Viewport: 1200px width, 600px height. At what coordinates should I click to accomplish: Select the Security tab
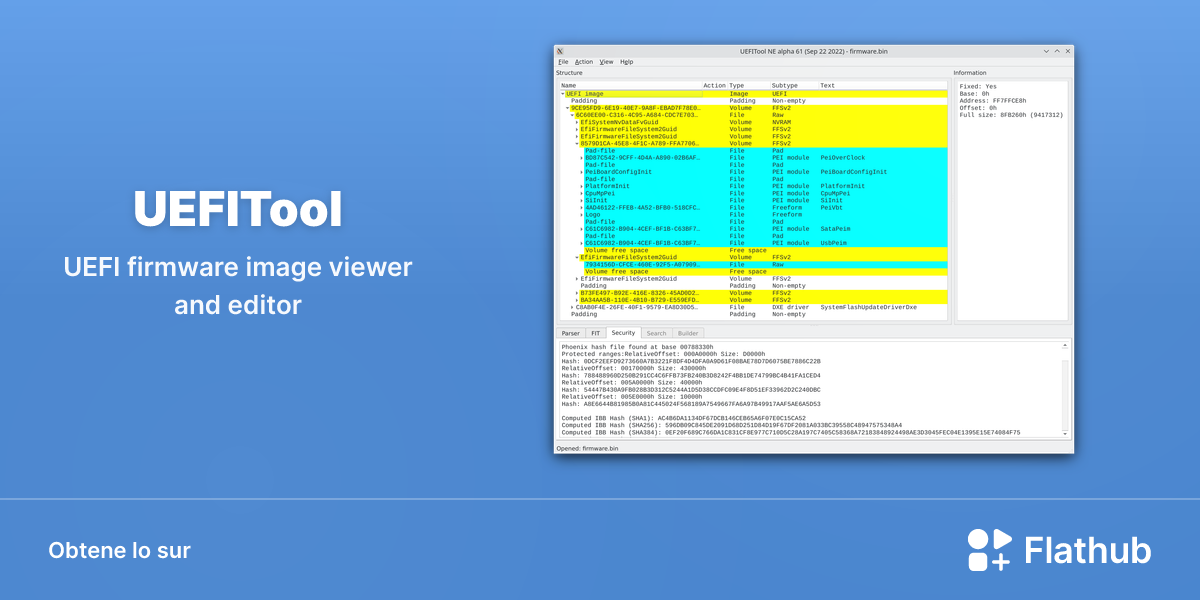coord(623,332)
